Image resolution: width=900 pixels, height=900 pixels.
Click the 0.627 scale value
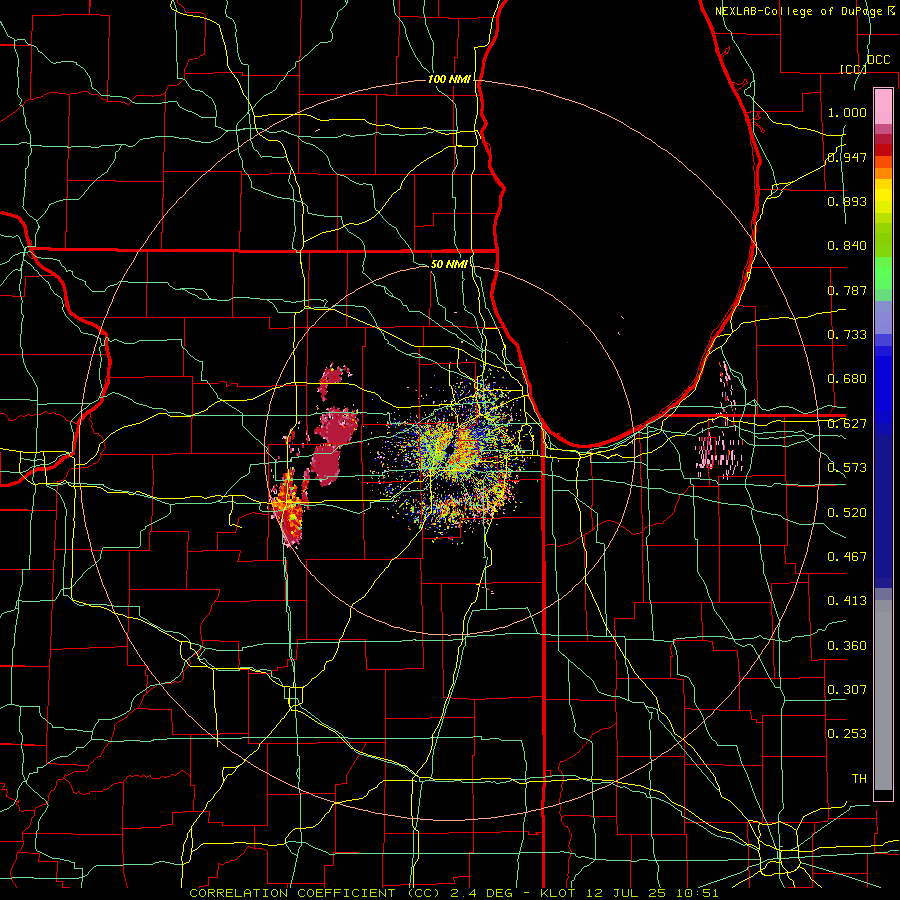pos(847,424)
